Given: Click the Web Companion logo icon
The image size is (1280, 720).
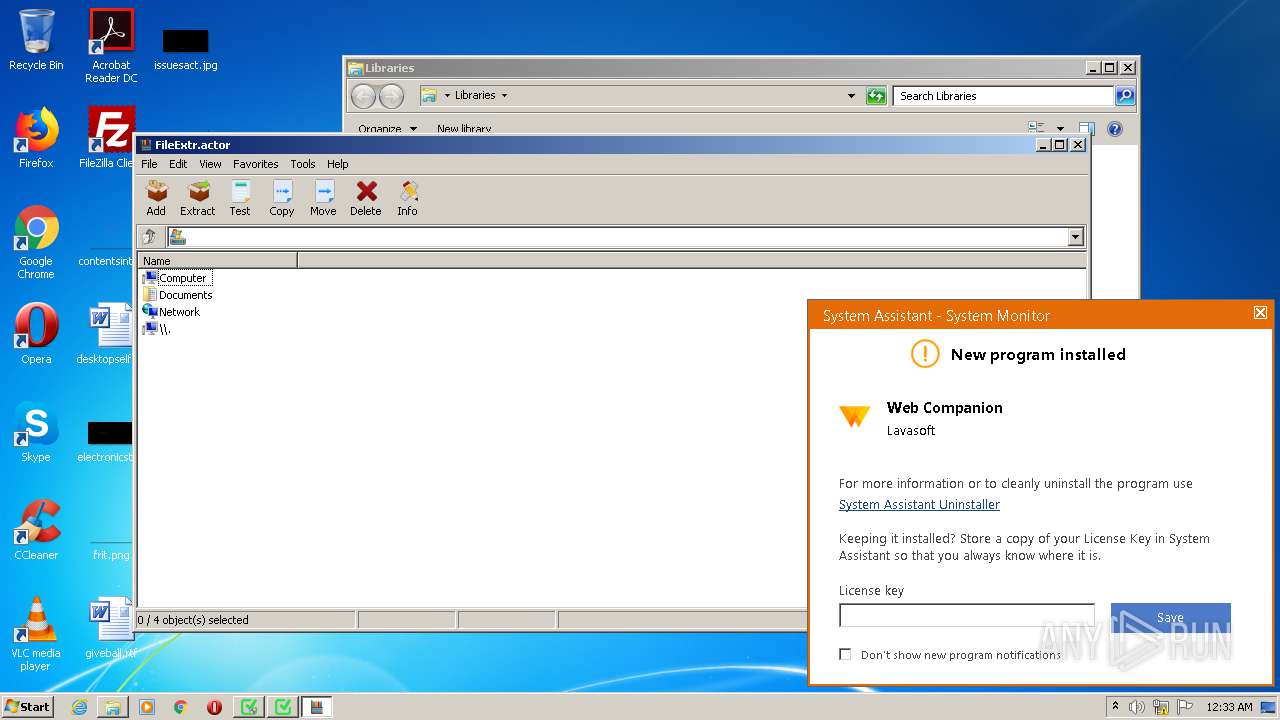Looking at the screenshot, I should 854,417.
